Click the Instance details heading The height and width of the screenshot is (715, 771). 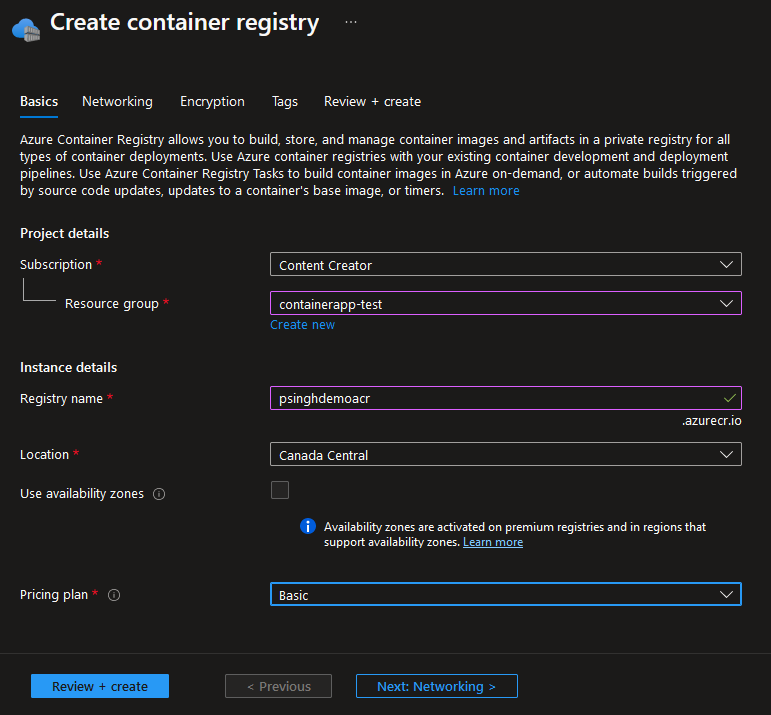pos(68,368)
